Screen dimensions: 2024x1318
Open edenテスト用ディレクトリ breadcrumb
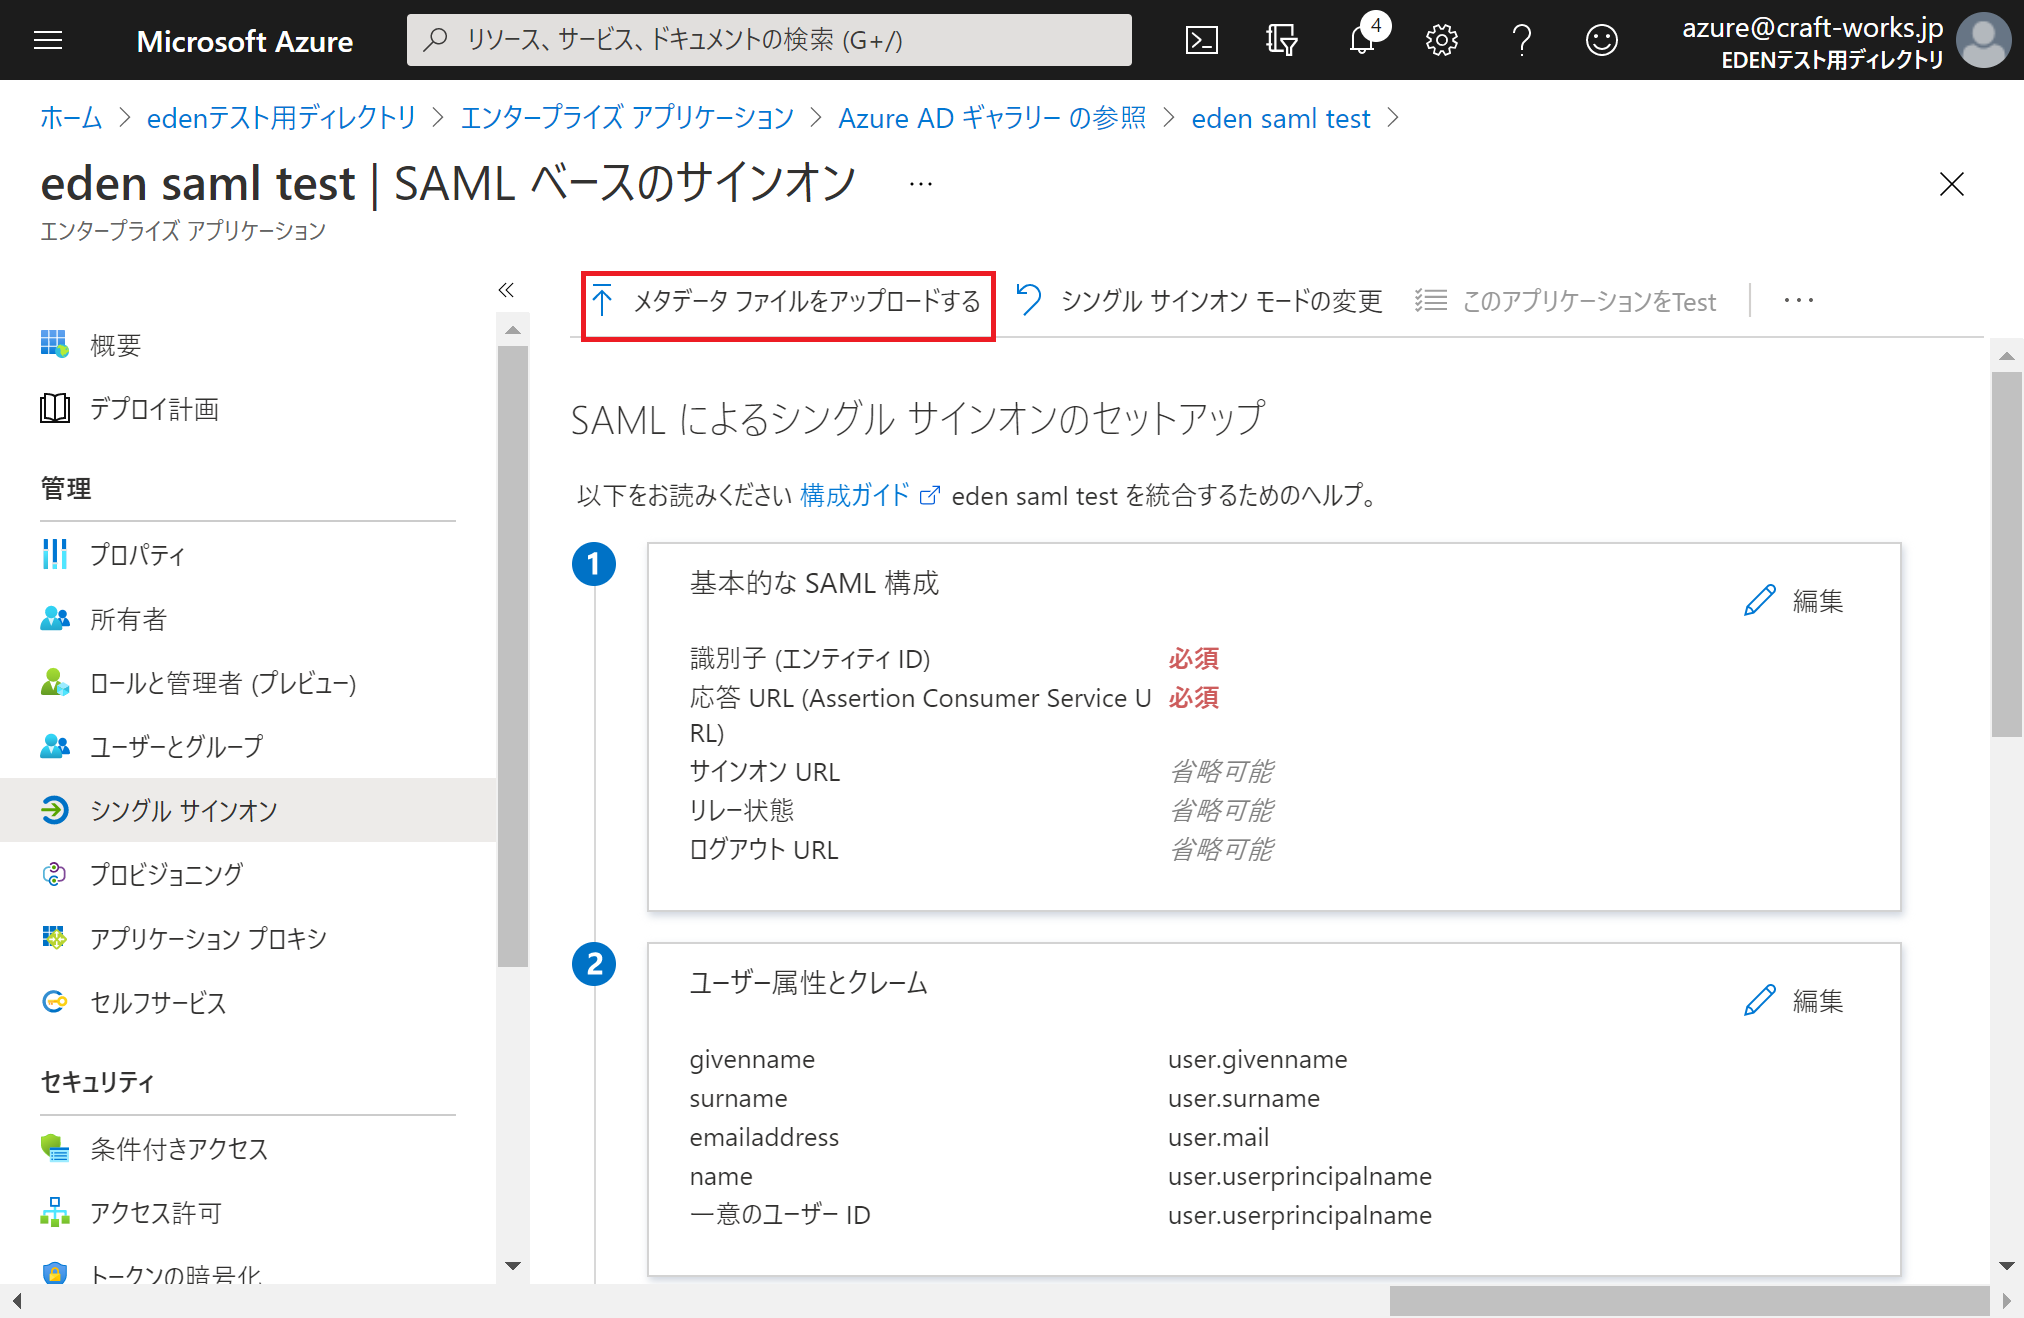(x=281, y=118)
